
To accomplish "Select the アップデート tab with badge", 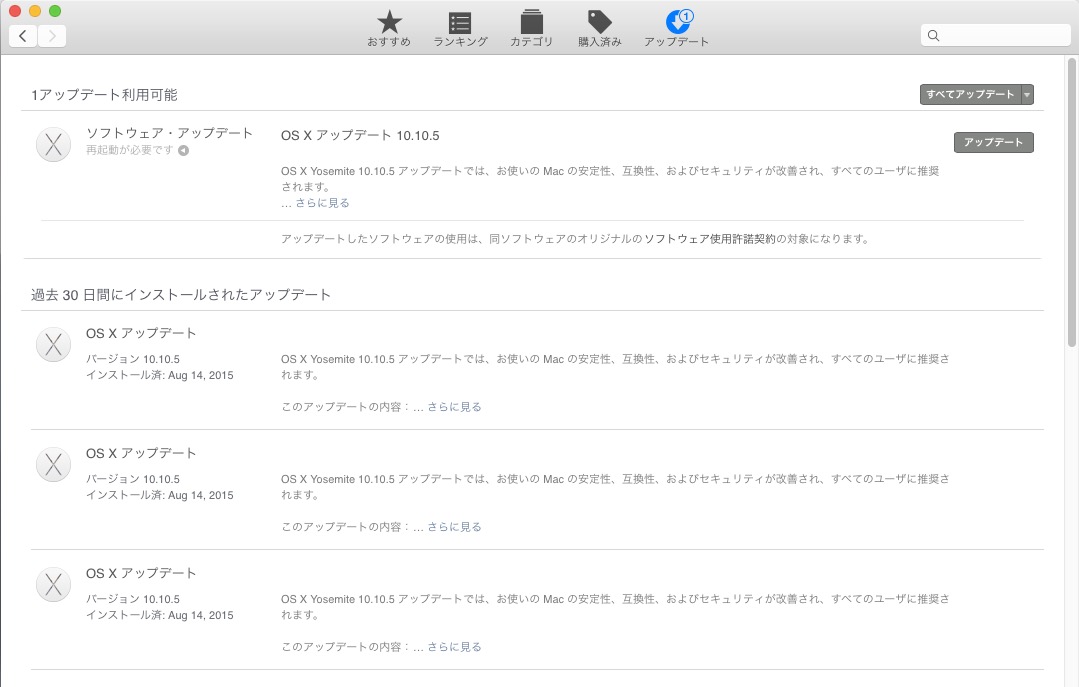I will 676,29.
